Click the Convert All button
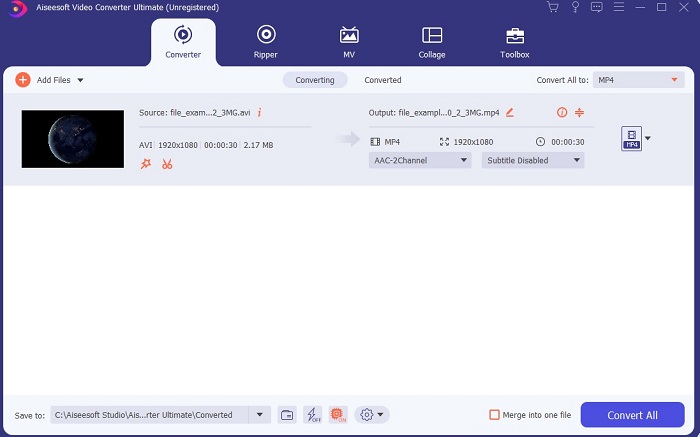Screen dimensions: 700x437 tap(632, 415)
